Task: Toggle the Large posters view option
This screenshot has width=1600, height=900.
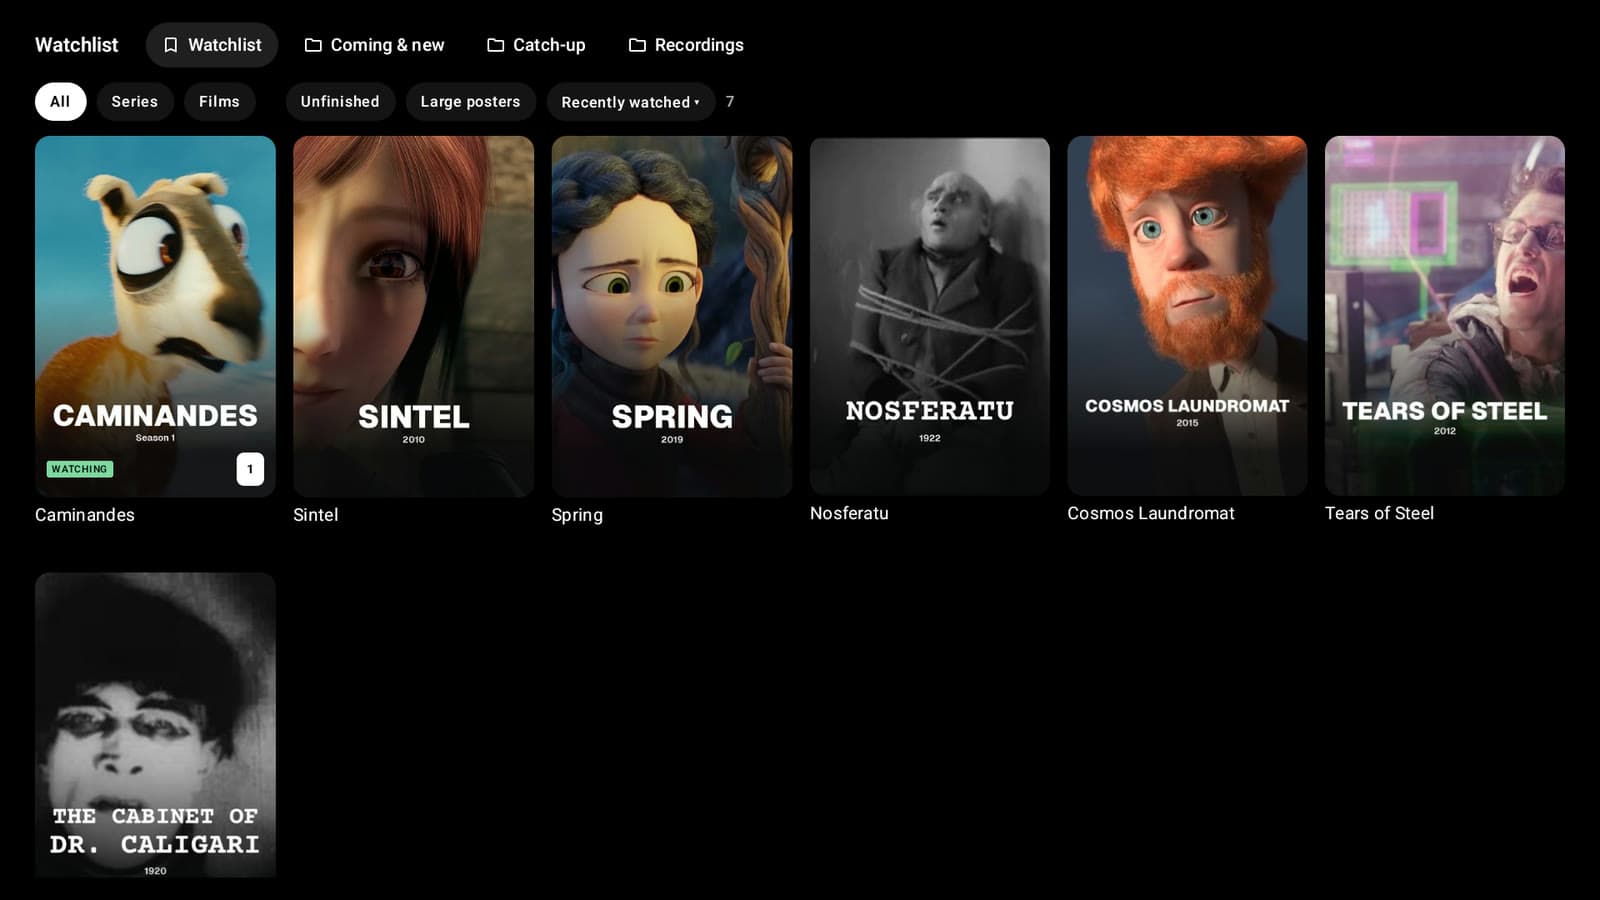Action: click(470, 102)
